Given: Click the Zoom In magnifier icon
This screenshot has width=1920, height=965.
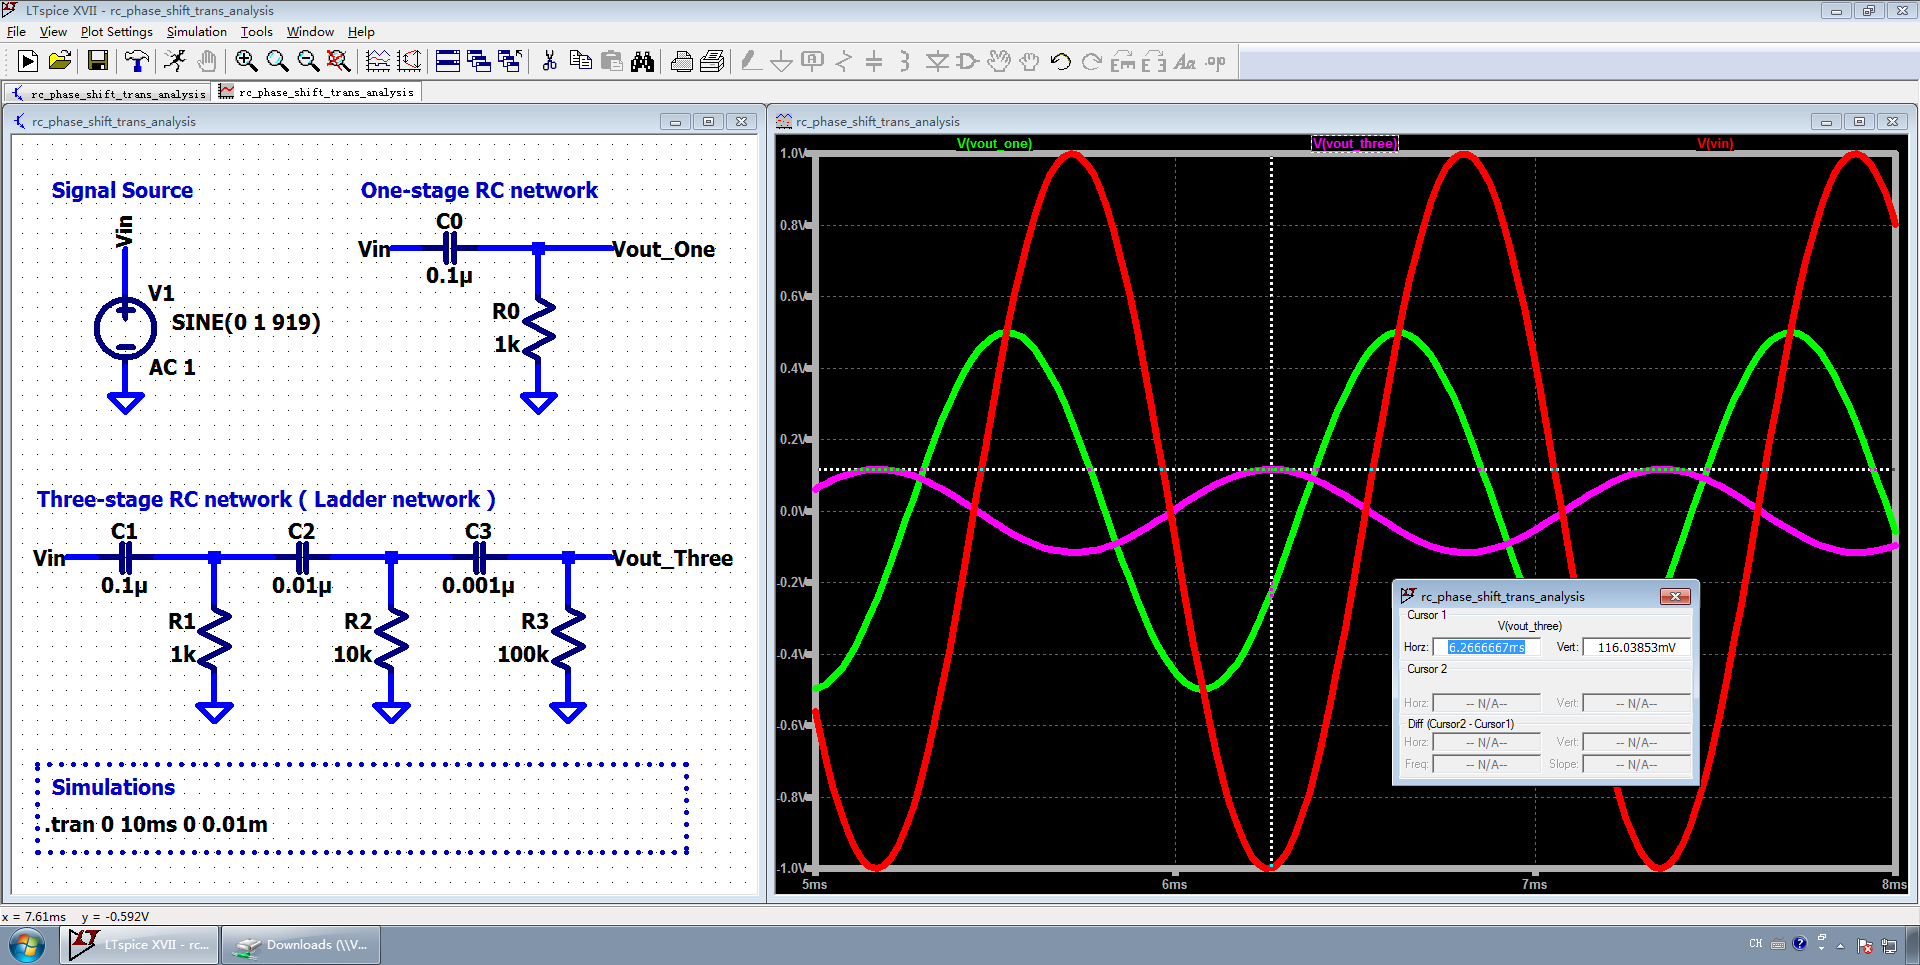Looking at the screenshot, I should [246, 62].
